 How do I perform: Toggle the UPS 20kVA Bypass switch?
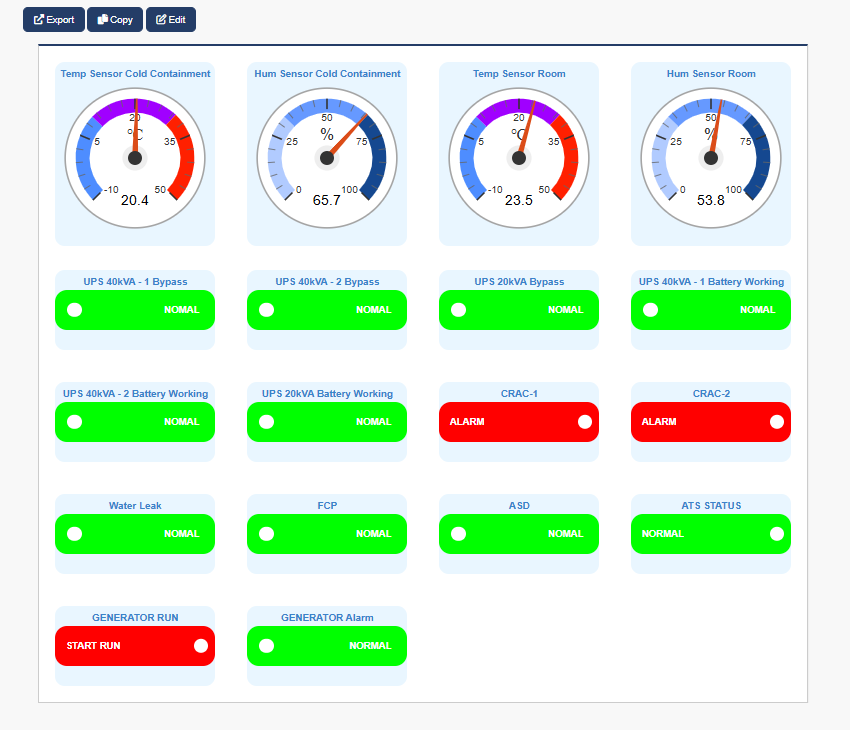pyautogui.click(x=519, y=310)
